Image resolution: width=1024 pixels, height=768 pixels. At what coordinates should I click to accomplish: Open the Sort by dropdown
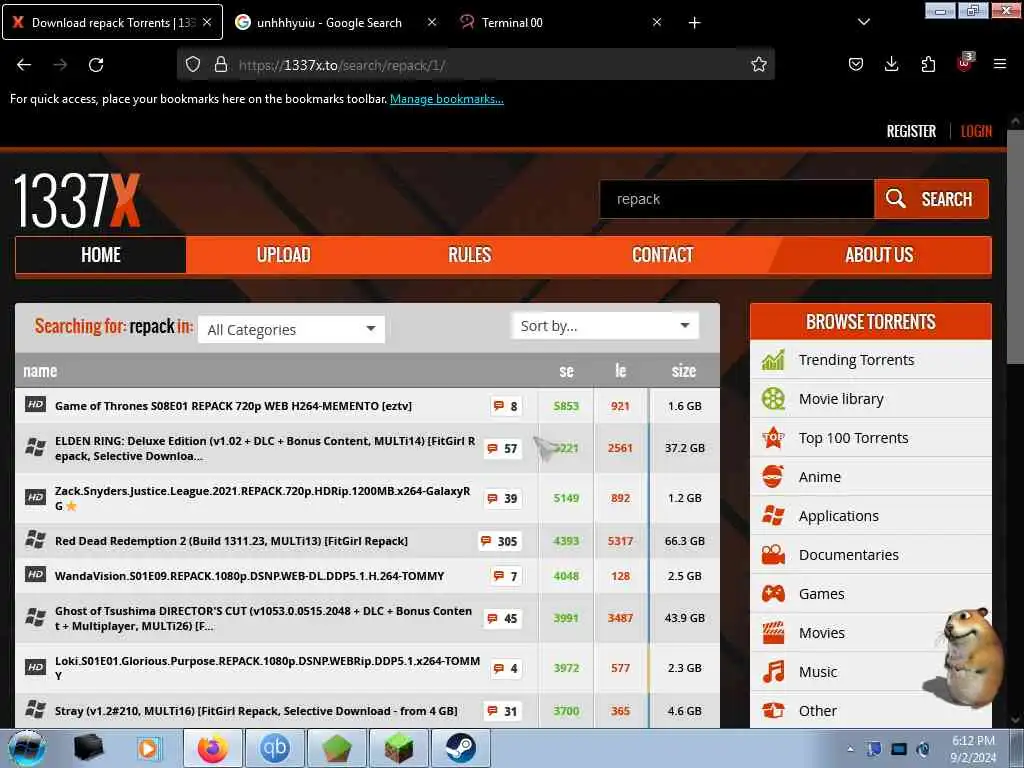pos(605,326)
